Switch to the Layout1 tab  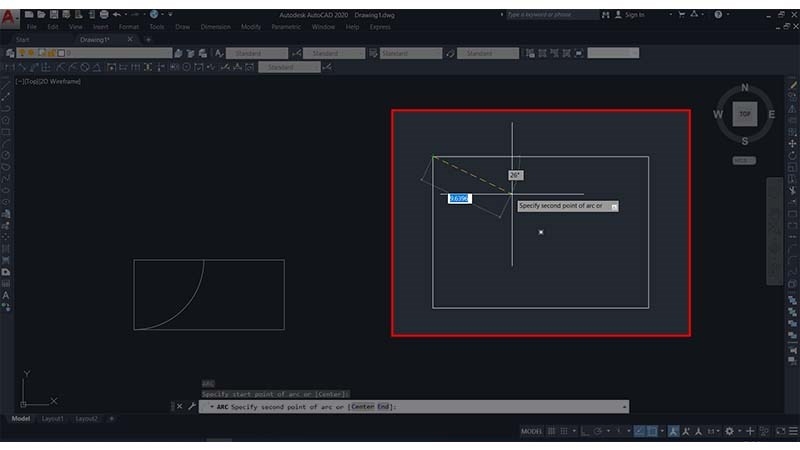click(x=53, y=418)
